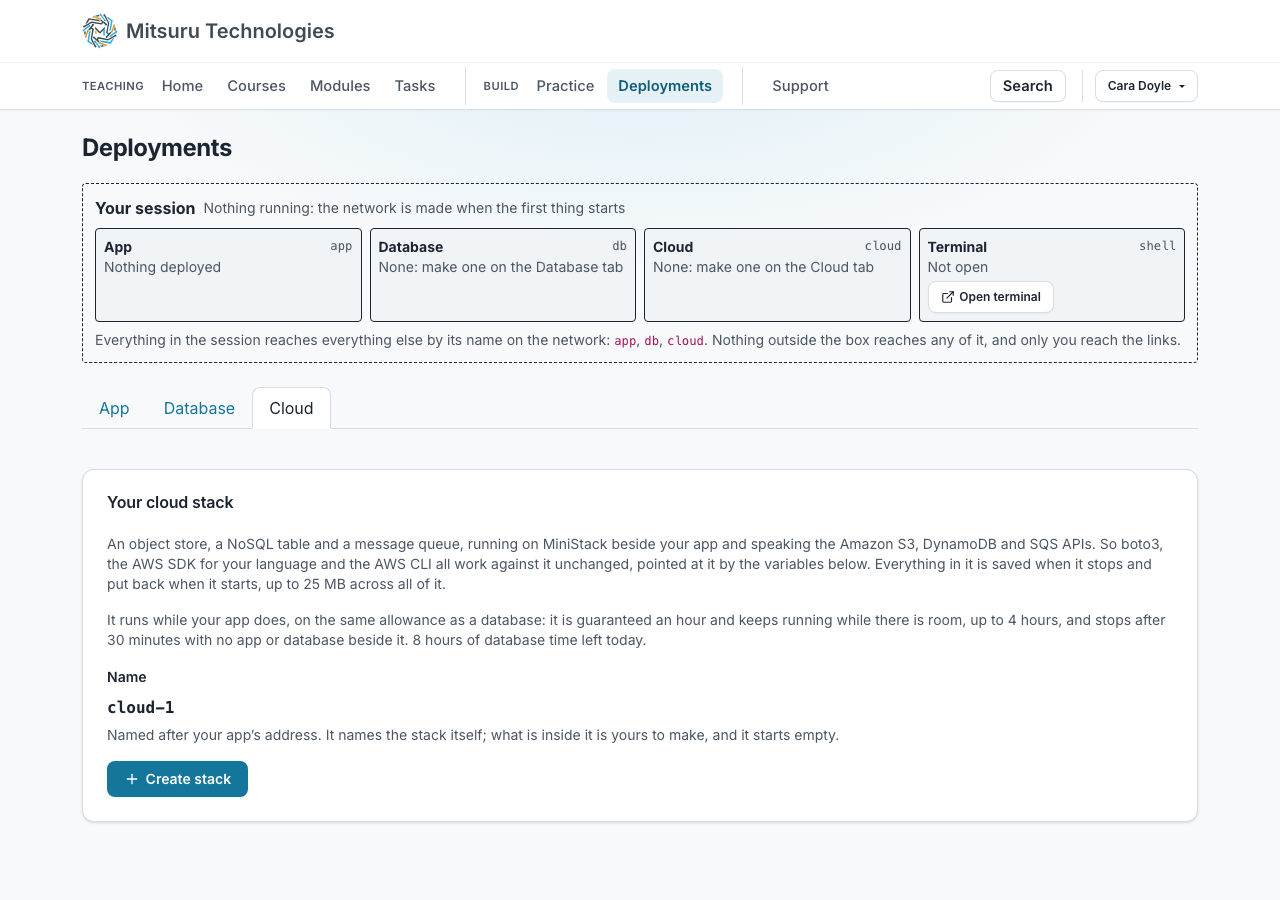Click the App session card

click(228, 275)
